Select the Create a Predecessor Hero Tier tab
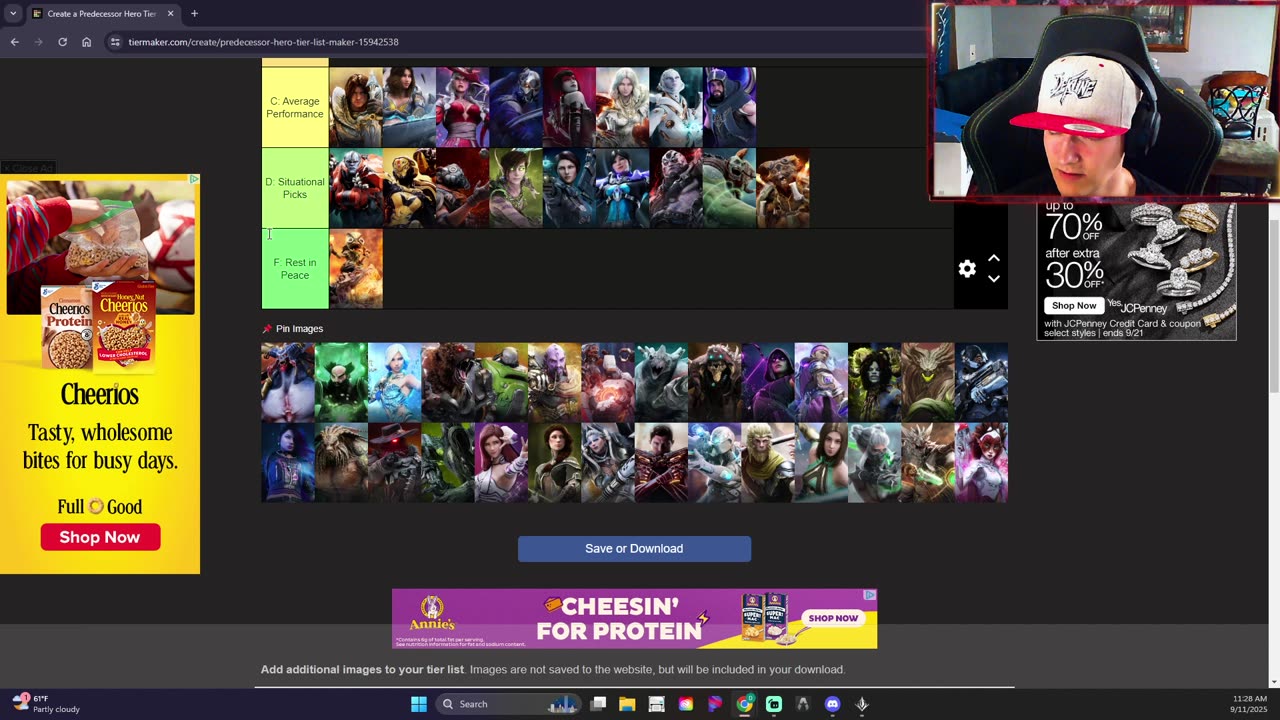 (x=102, y=14)
